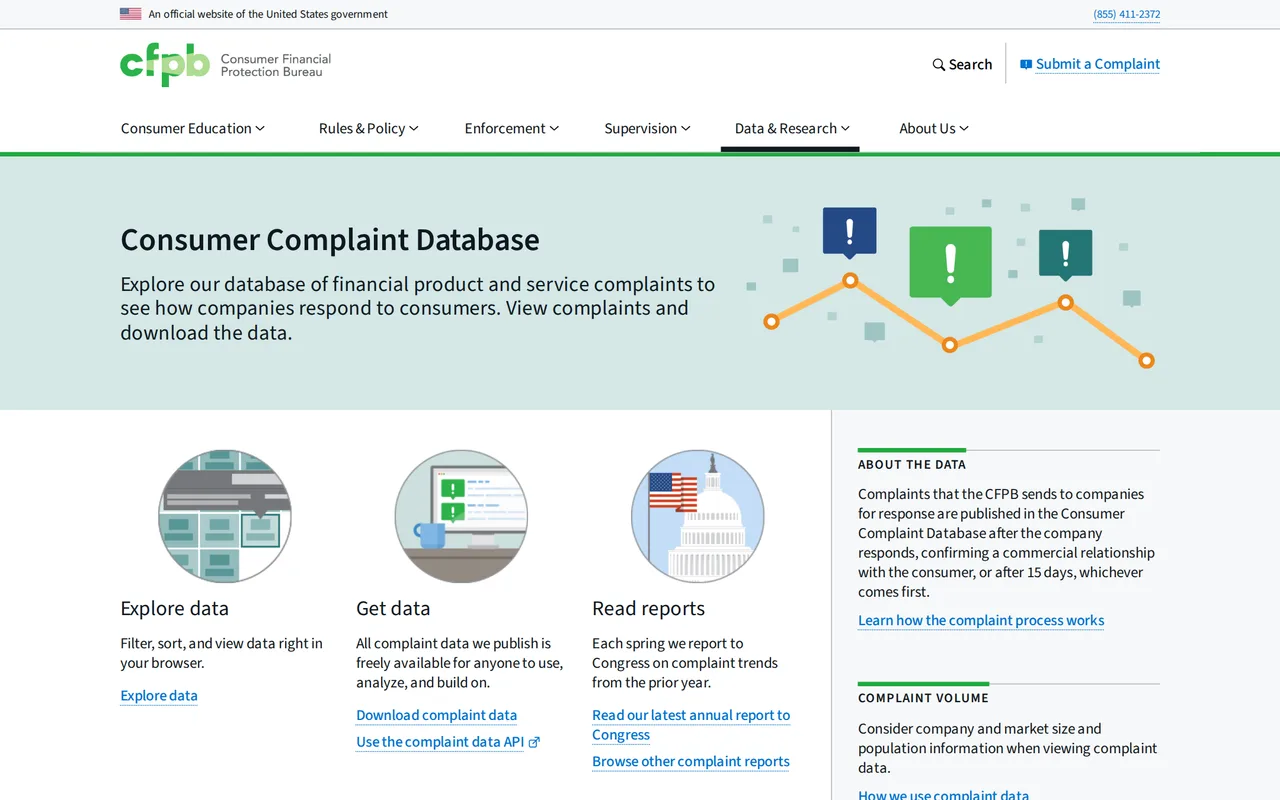Expand the Rules & Policy menu chevron
This screenshot has width=1280, height=800.
414,128
